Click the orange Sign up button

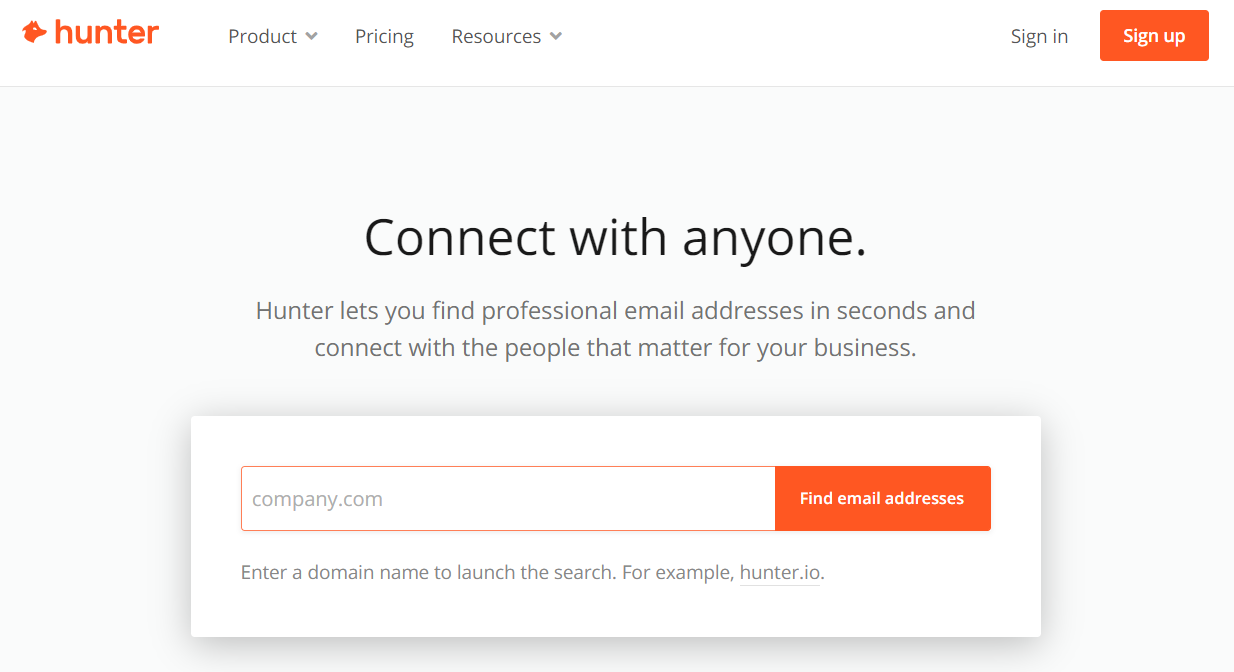click(x=1154, y=36)
